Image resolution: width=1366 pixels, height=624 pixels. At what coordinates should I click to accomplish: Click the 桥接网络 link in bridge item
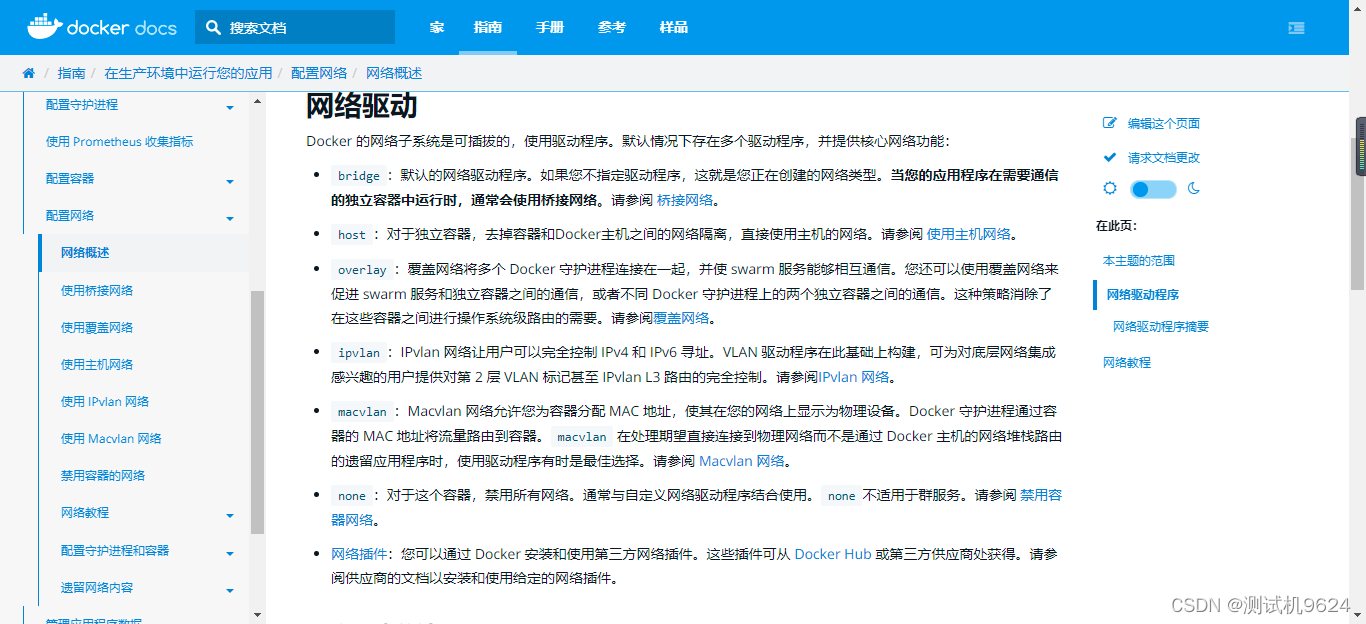pos(685,200)
